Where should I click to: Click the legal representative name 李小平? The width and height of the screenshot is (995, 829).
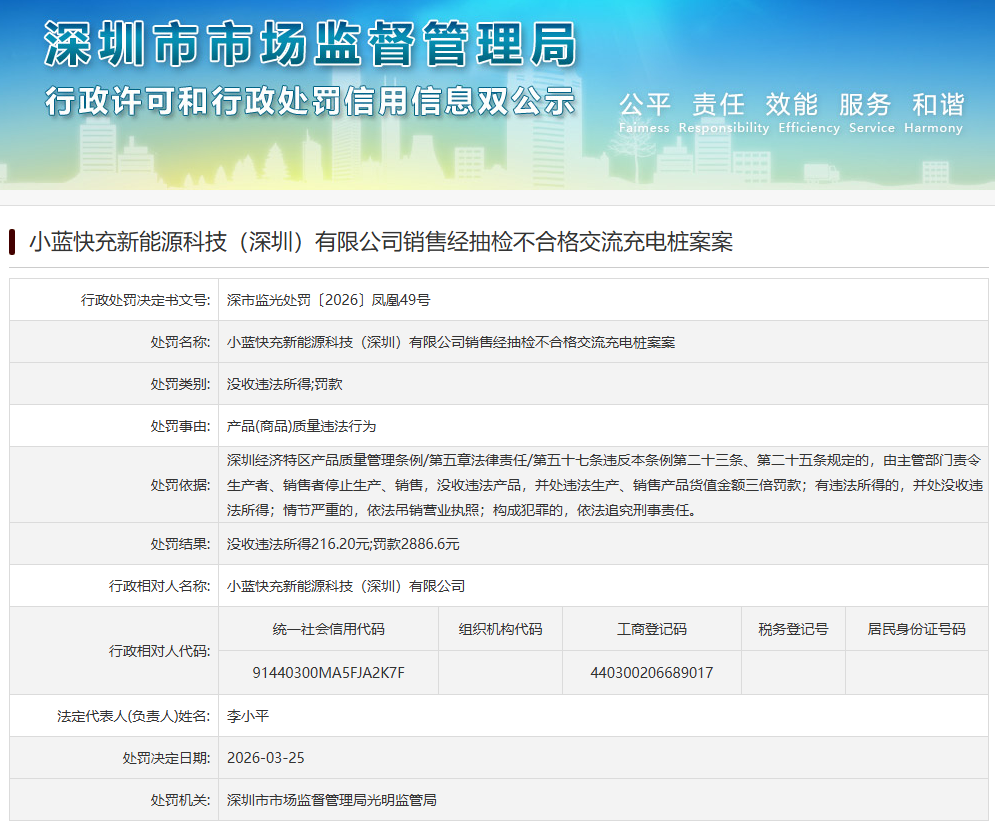248,716
